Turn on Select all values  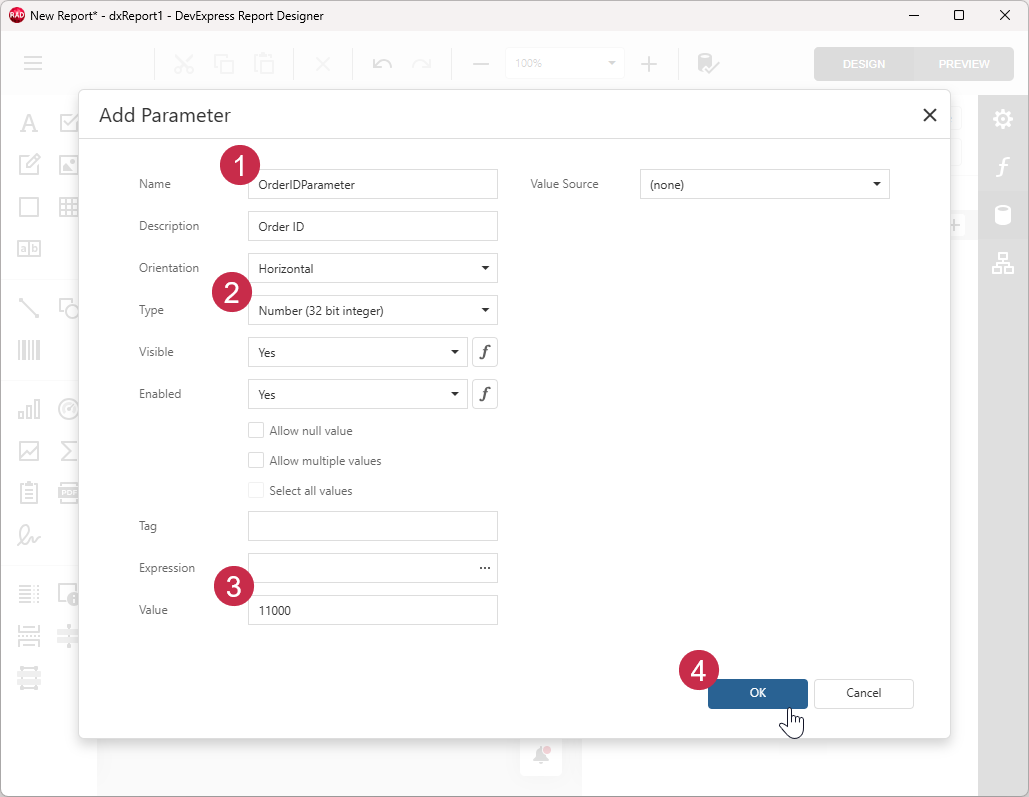point(256,490)
